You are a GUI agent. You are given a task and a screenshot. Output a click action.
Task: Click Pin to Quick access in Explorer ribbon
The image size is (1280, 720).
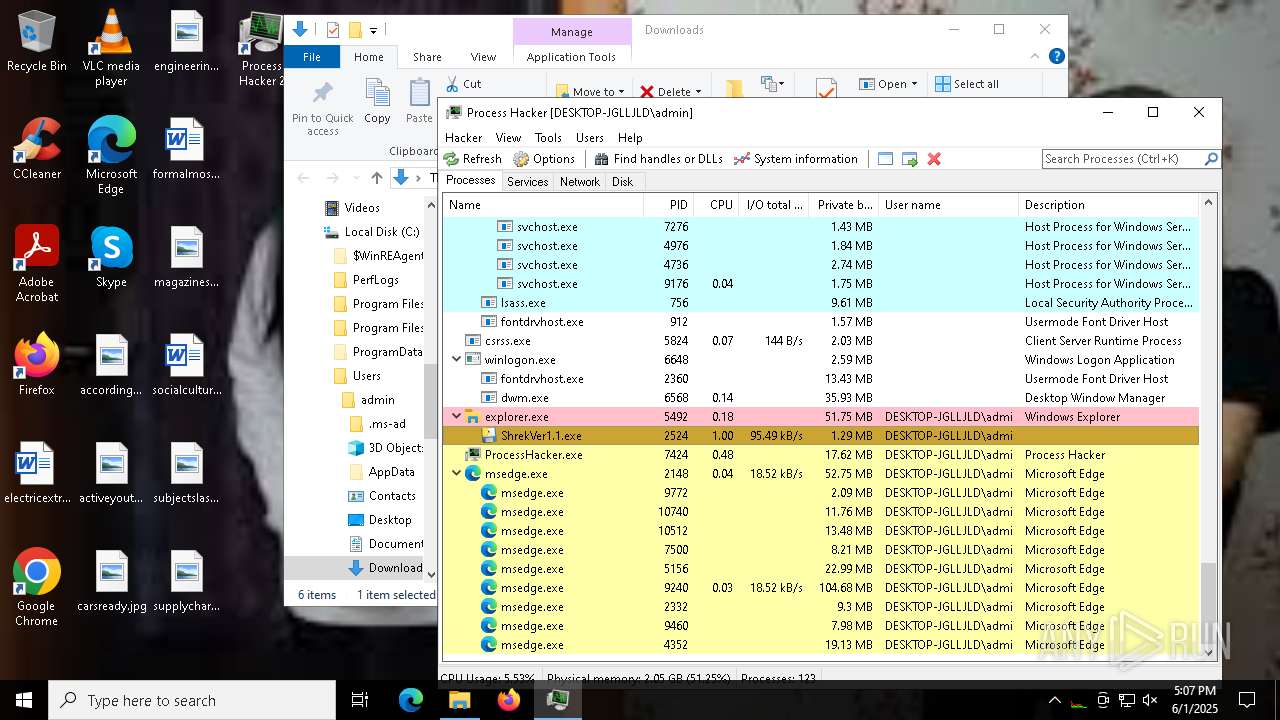click(322, 108)
